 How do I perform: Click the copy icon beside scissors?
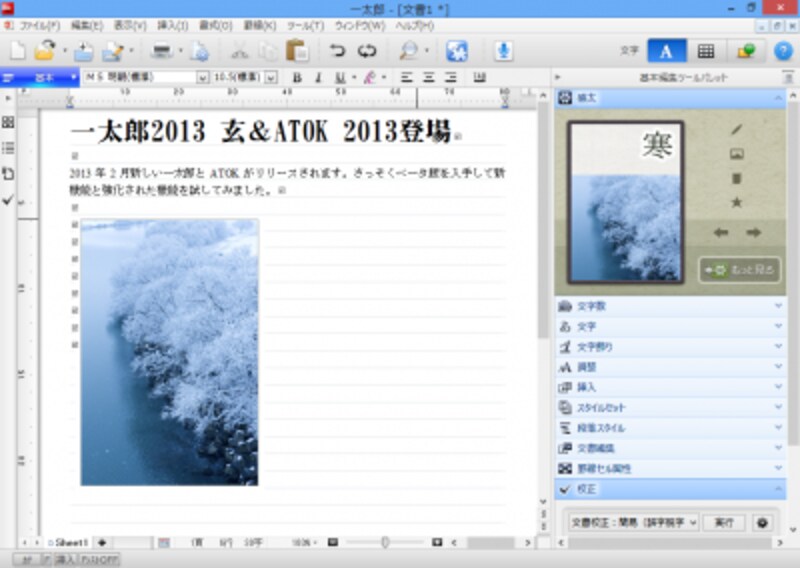pos(267,51)
